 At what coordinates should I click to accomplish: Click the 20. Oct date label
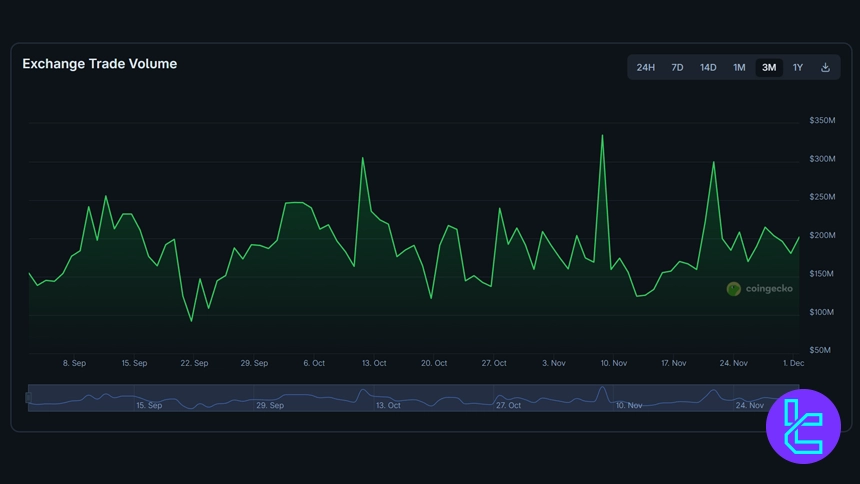pos(434,363)
